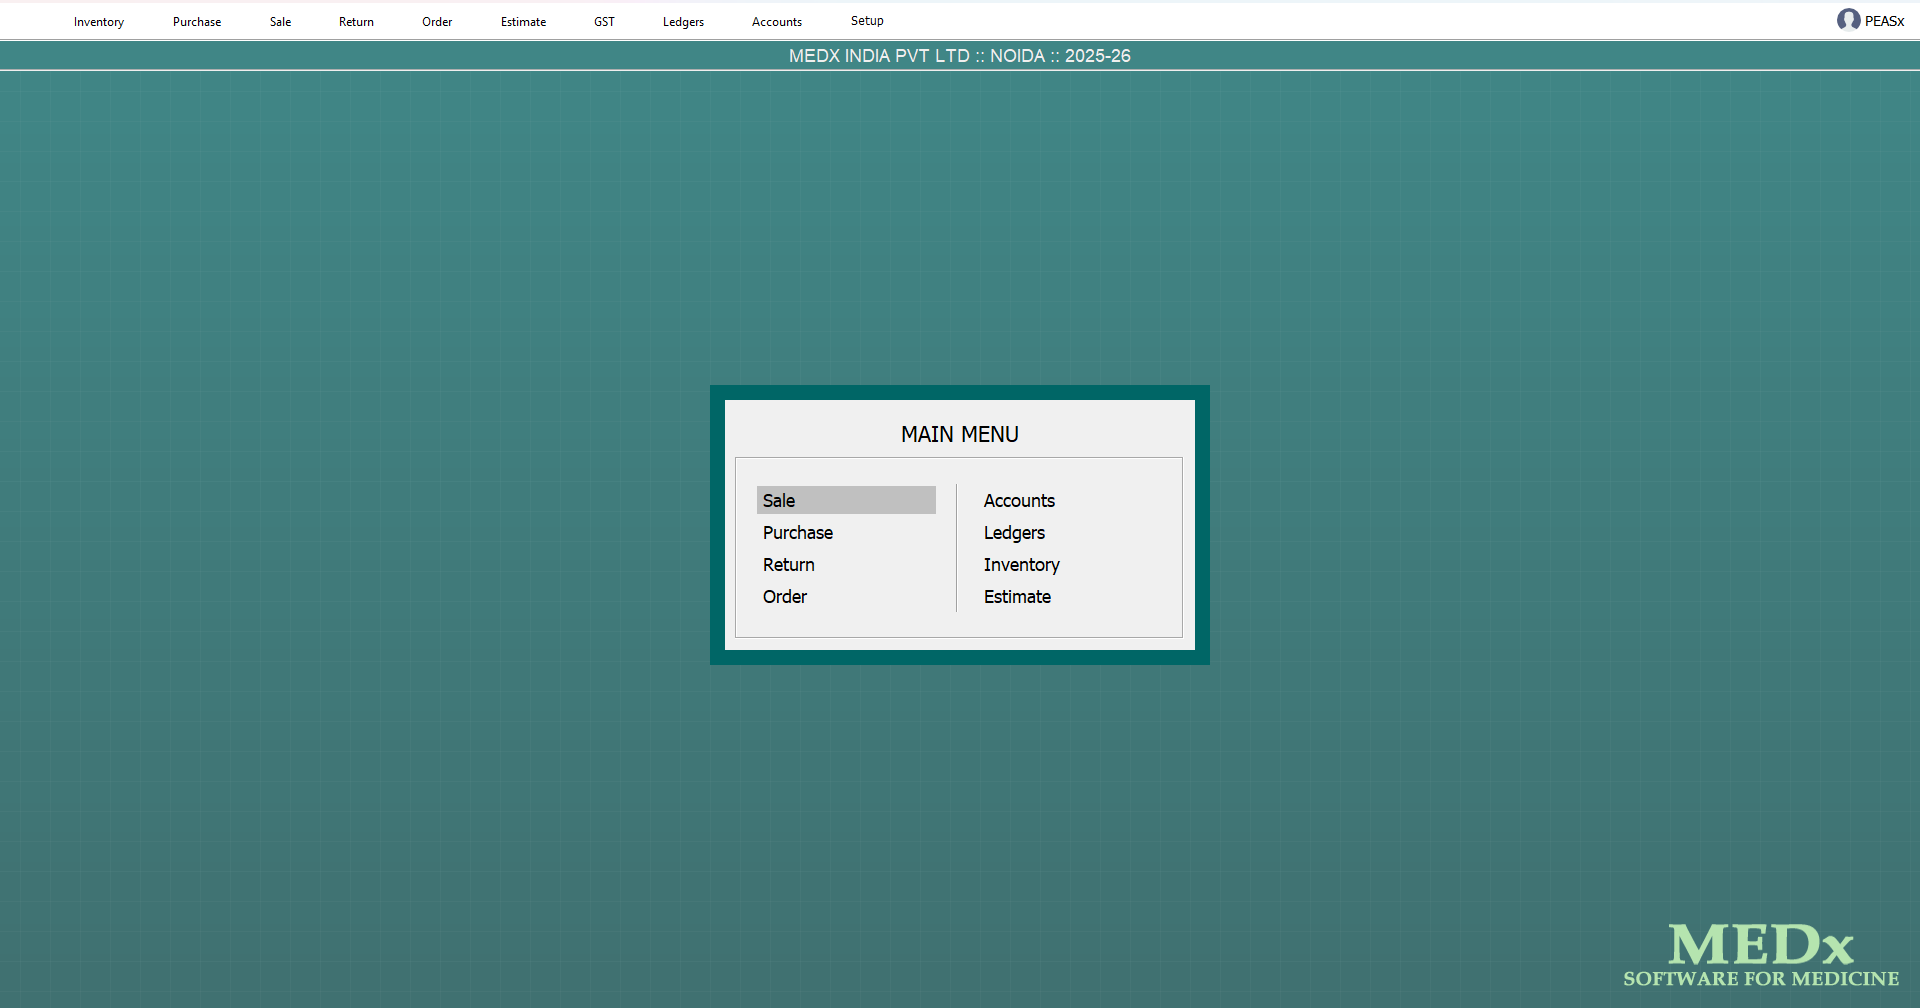
Task: Open the Sale menu in top bar
Action: [x=280, y=22]
